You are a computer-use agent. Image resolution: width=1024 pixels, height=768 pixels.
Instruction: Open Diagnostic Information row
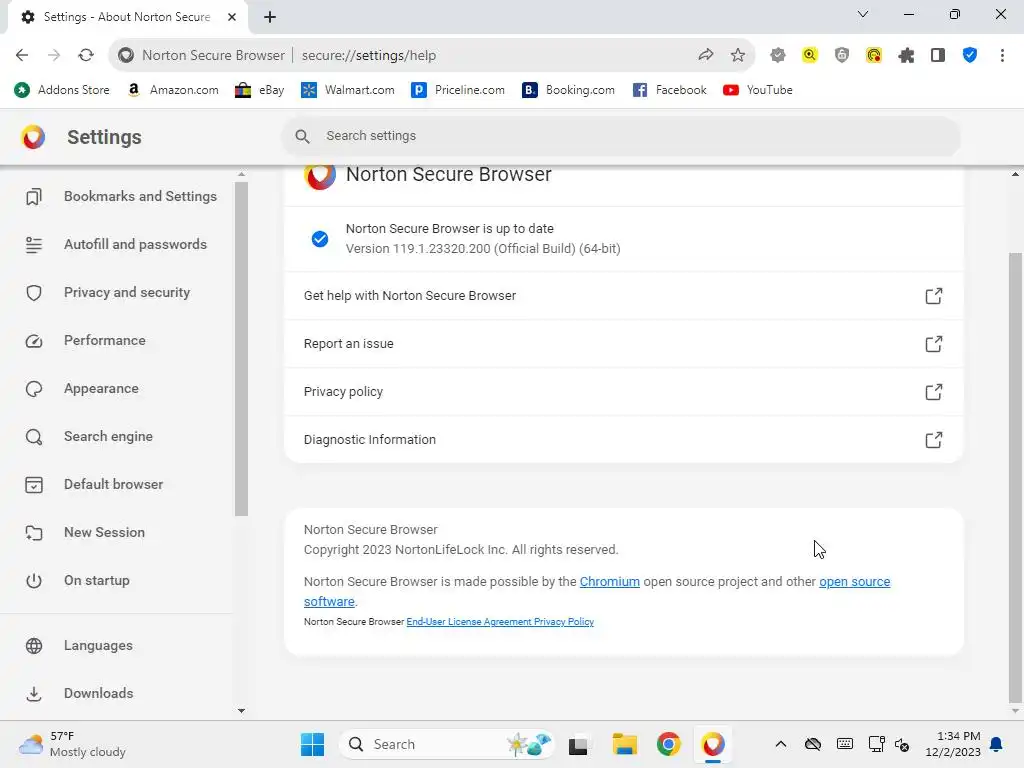click(624, 440)
